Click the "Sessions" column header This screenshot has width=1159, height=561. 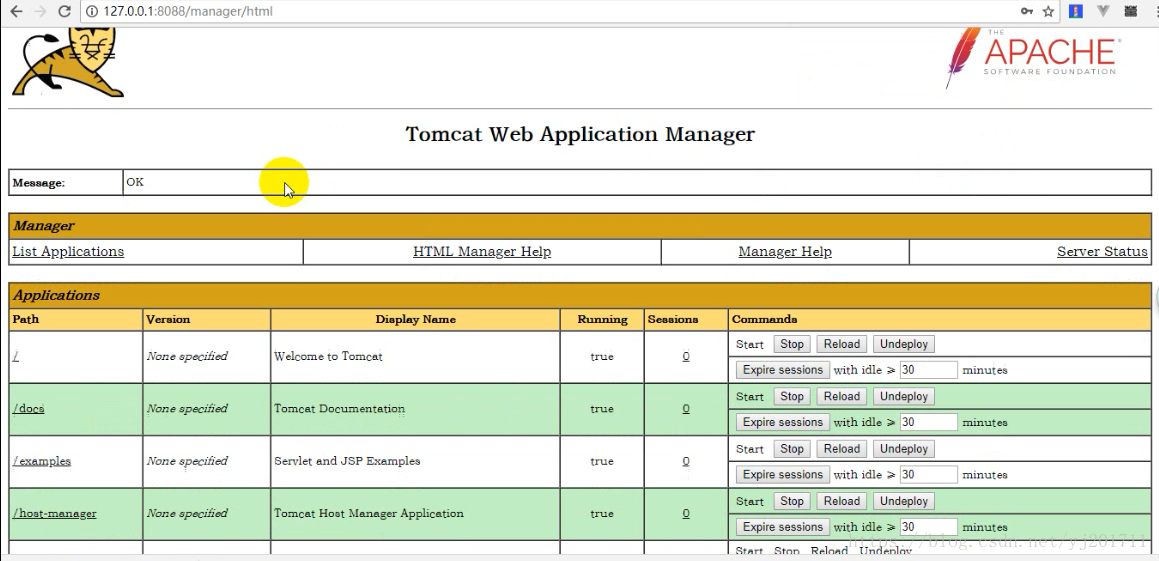[x=673, y=319]
